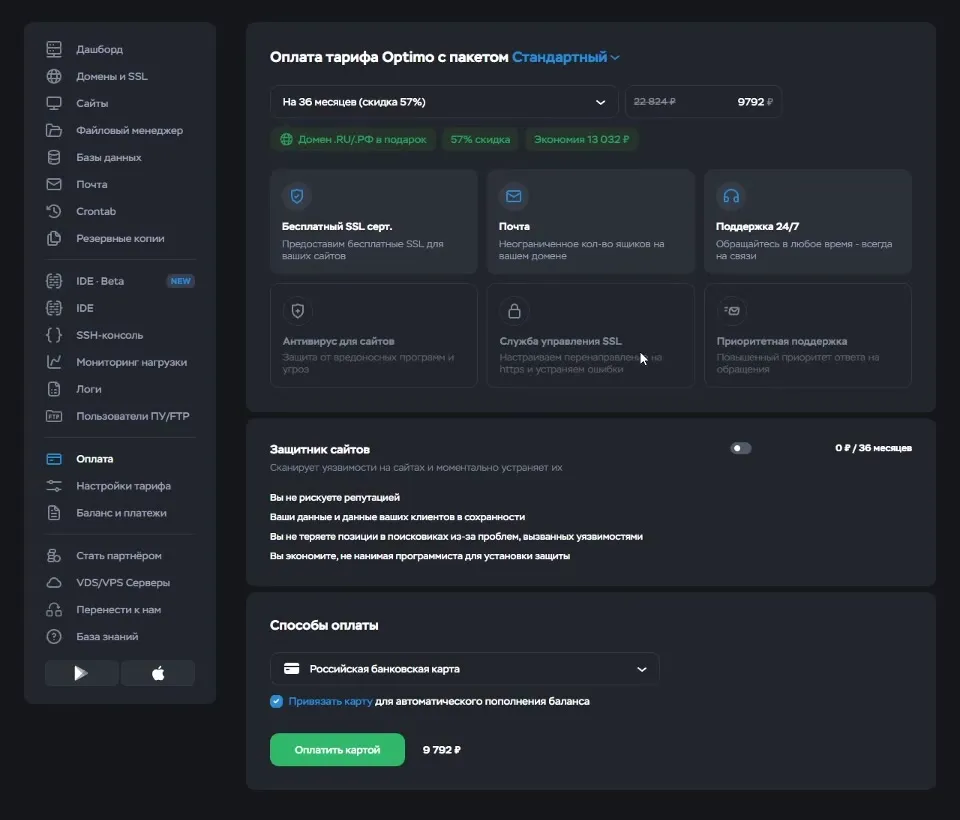Click the Экономия 13 032 ₽ badge
Viewport: 960px width, 820px height.
point(582,139)
